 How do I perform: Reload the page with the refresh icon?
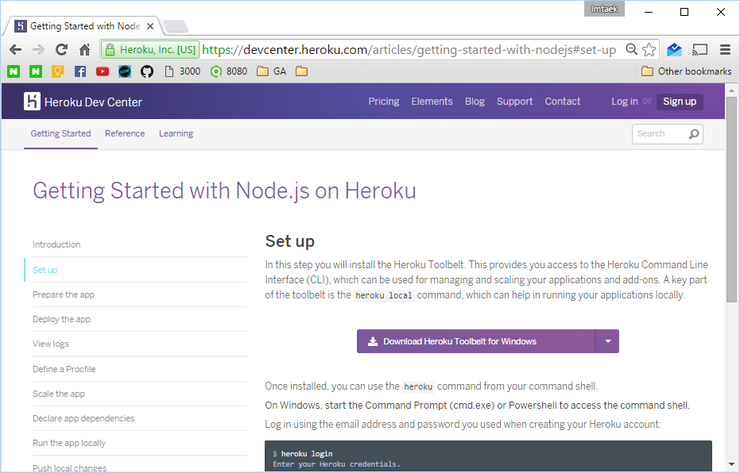click(x=61, y=50)
